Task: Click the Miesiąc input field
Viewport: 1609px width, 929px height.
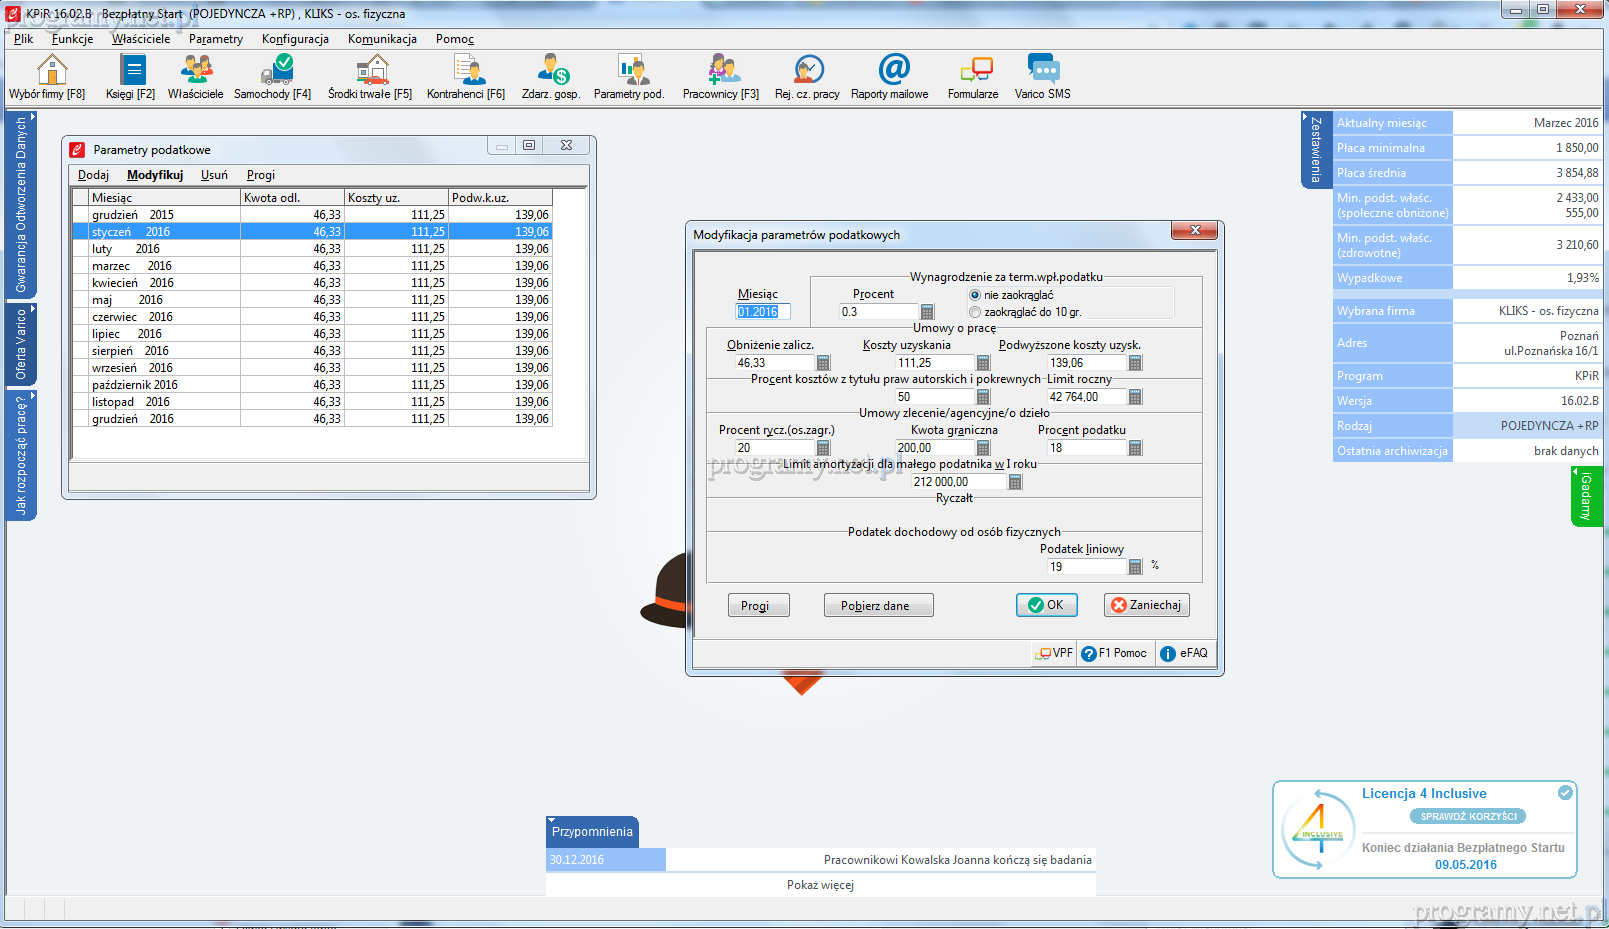Action: [763, 312]
